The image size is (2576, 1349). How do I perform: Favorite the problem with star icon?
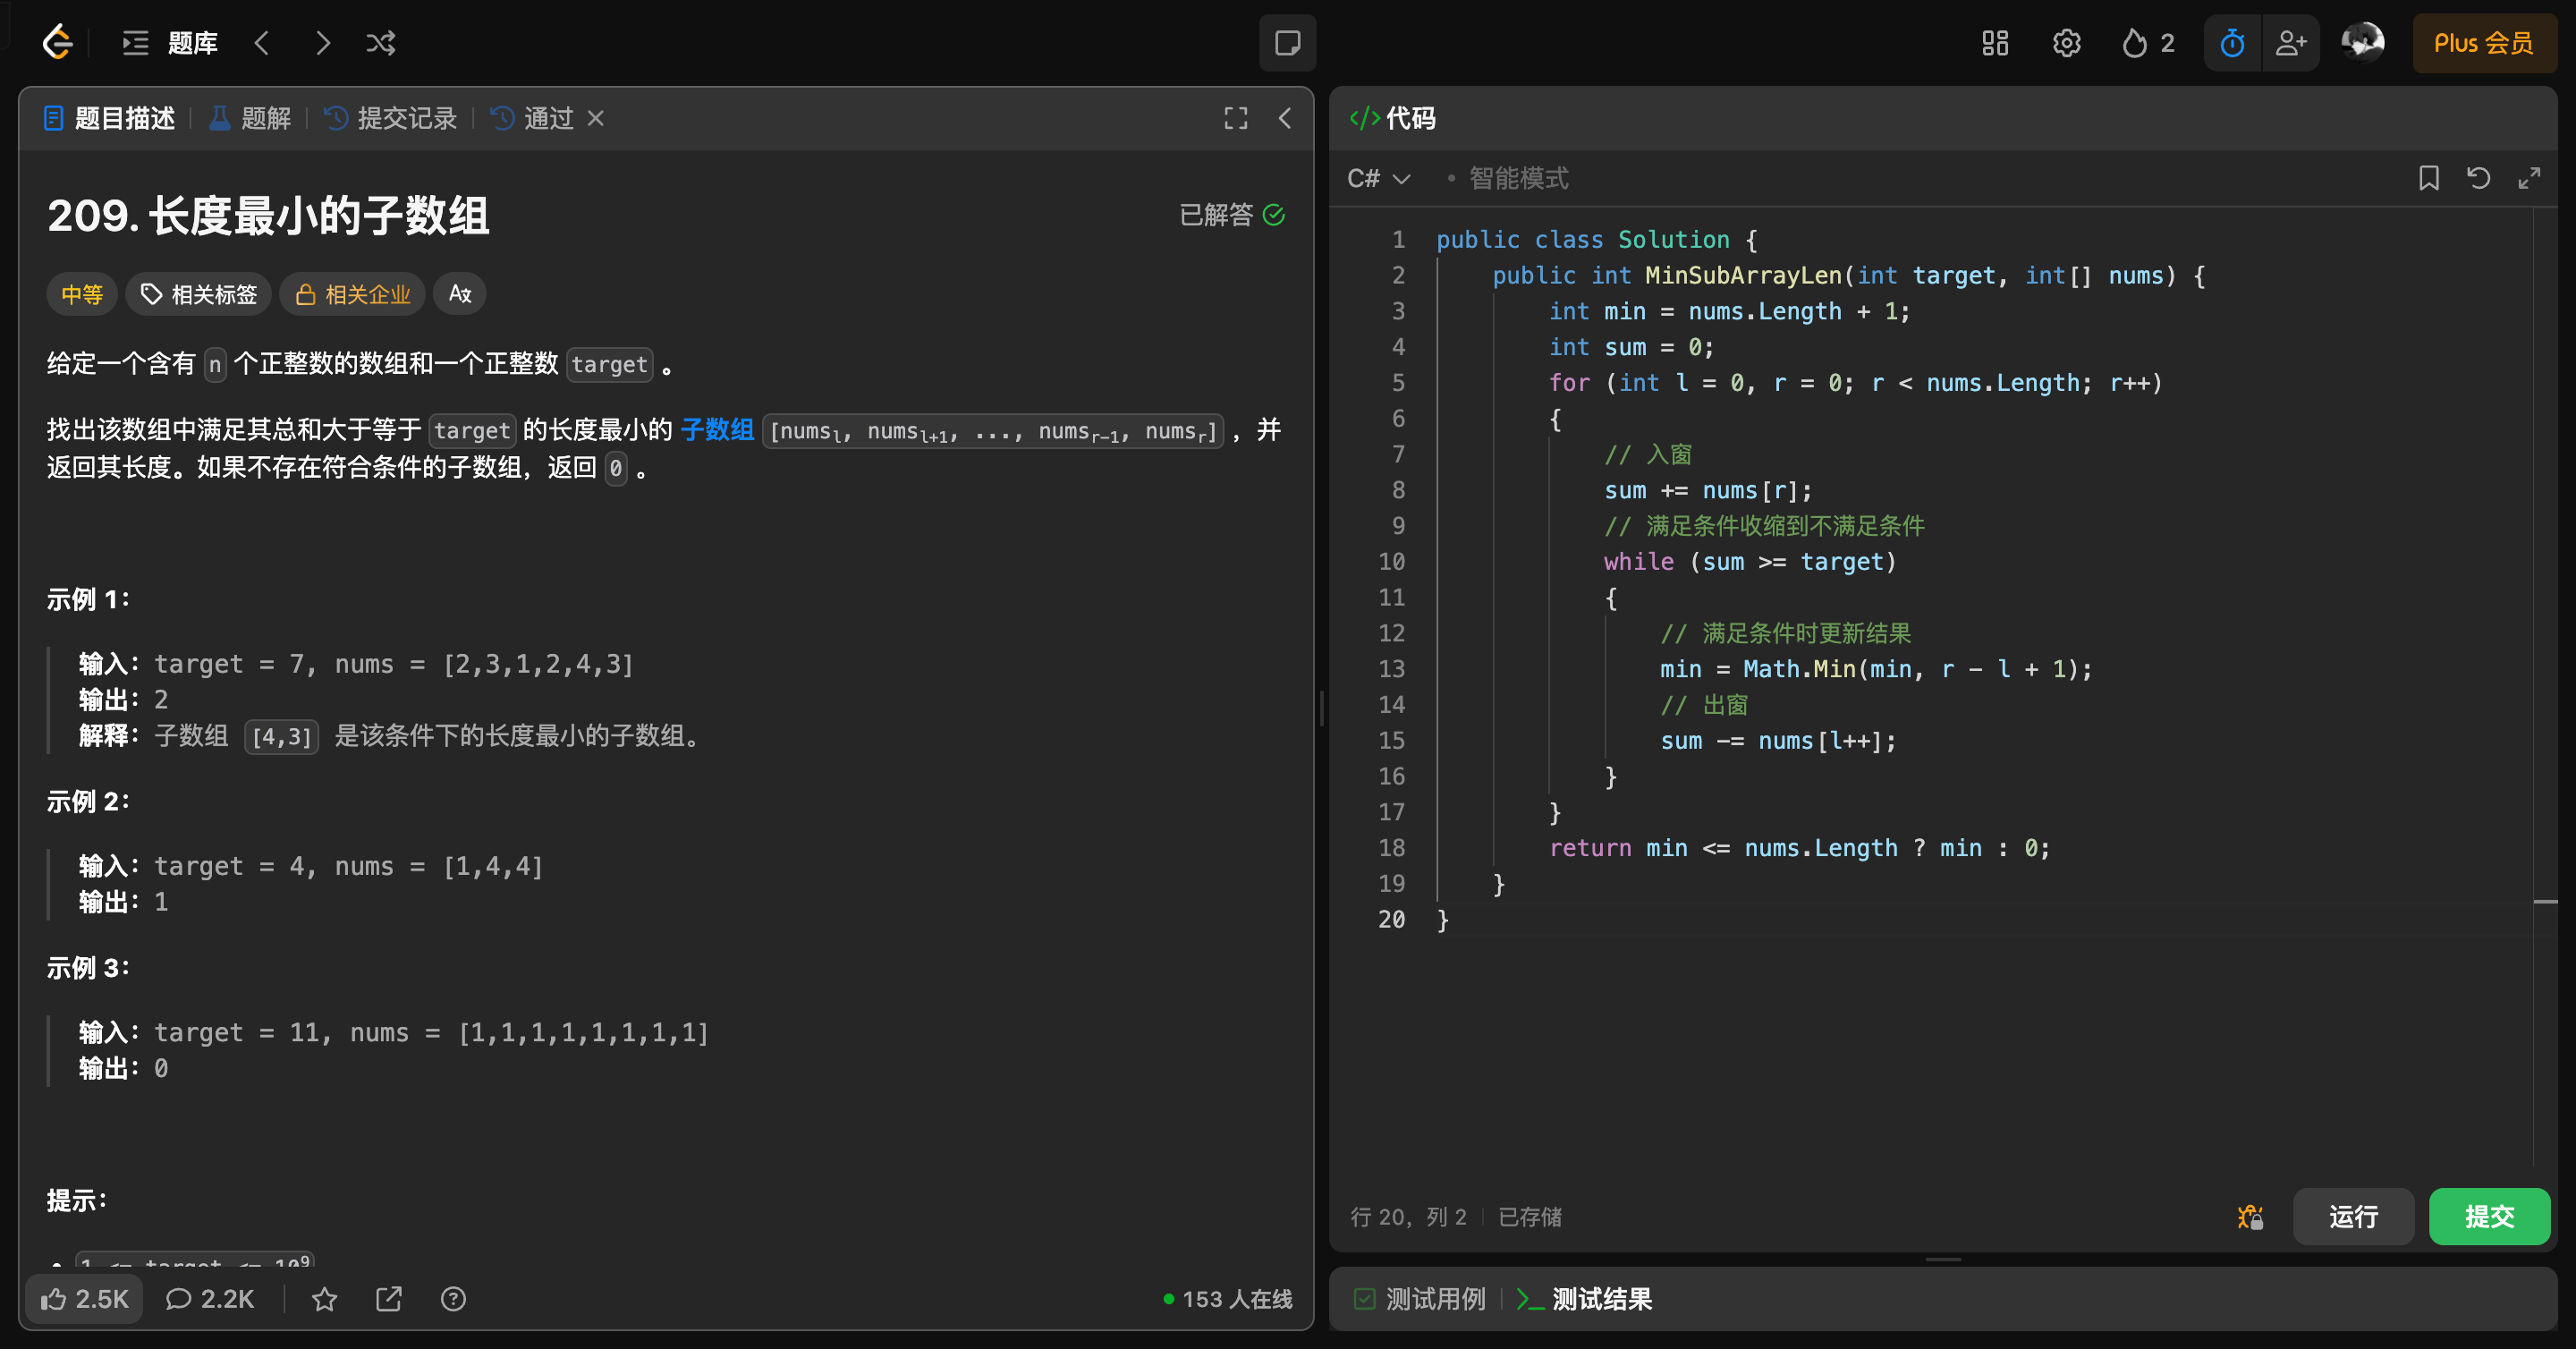[324, 1299]
